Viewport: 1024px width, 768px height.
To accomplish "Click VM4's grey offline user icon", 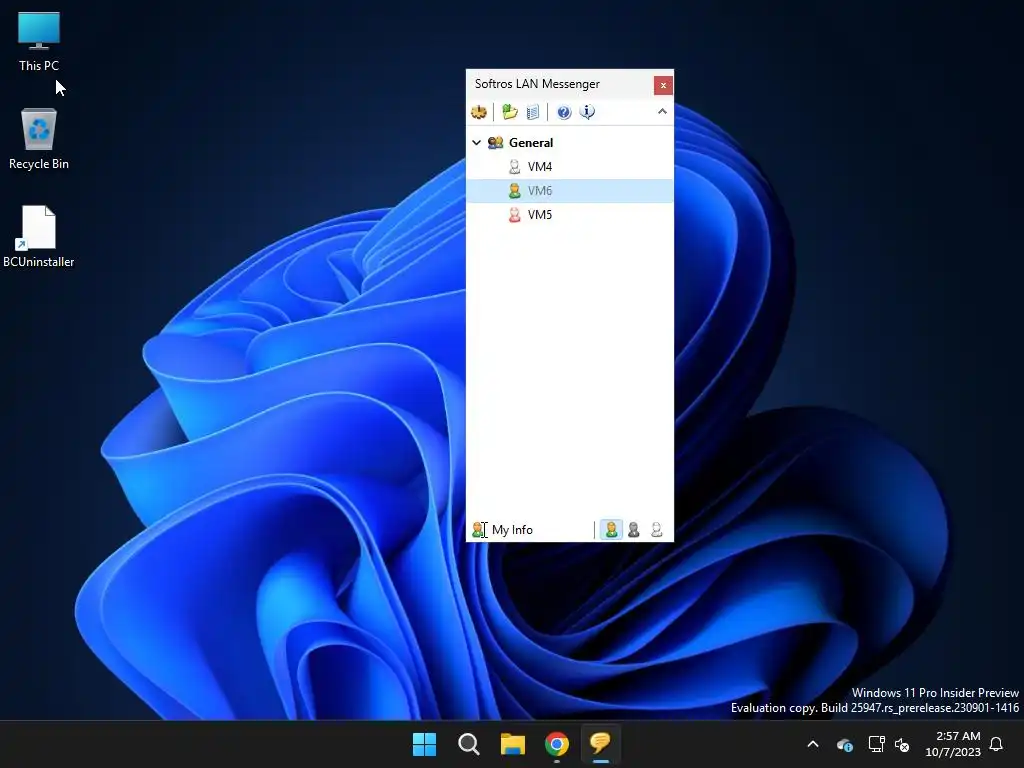I will point(515,167).
